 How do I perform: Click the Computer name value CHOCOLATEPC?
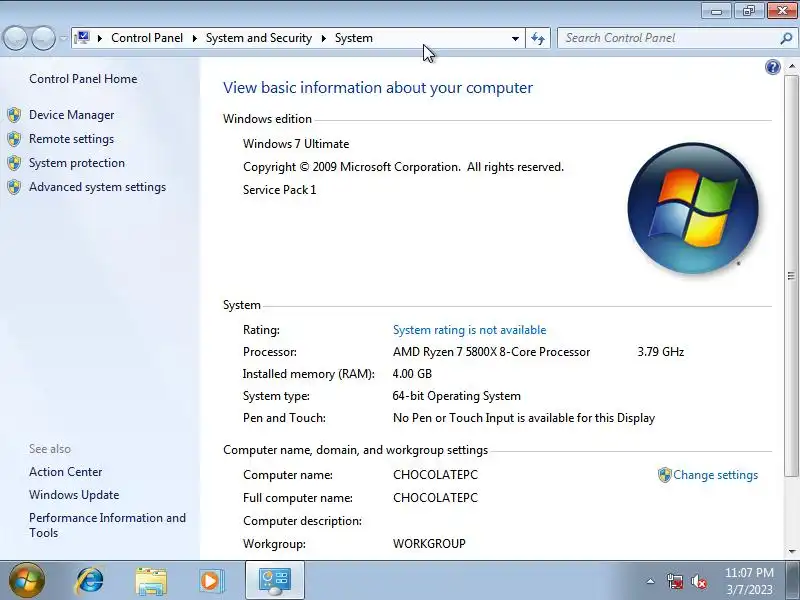[435, 474]
